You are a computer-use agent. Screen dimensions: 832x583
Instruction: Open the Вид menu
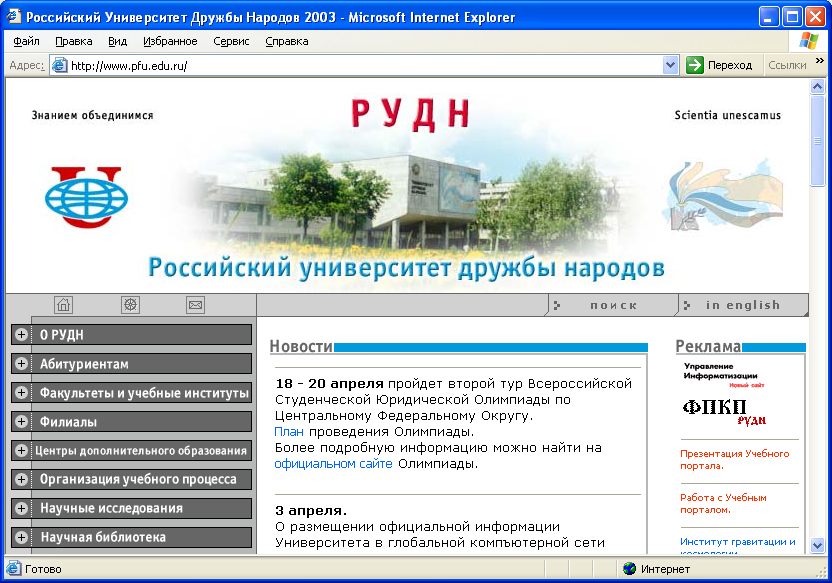(117, 41)
